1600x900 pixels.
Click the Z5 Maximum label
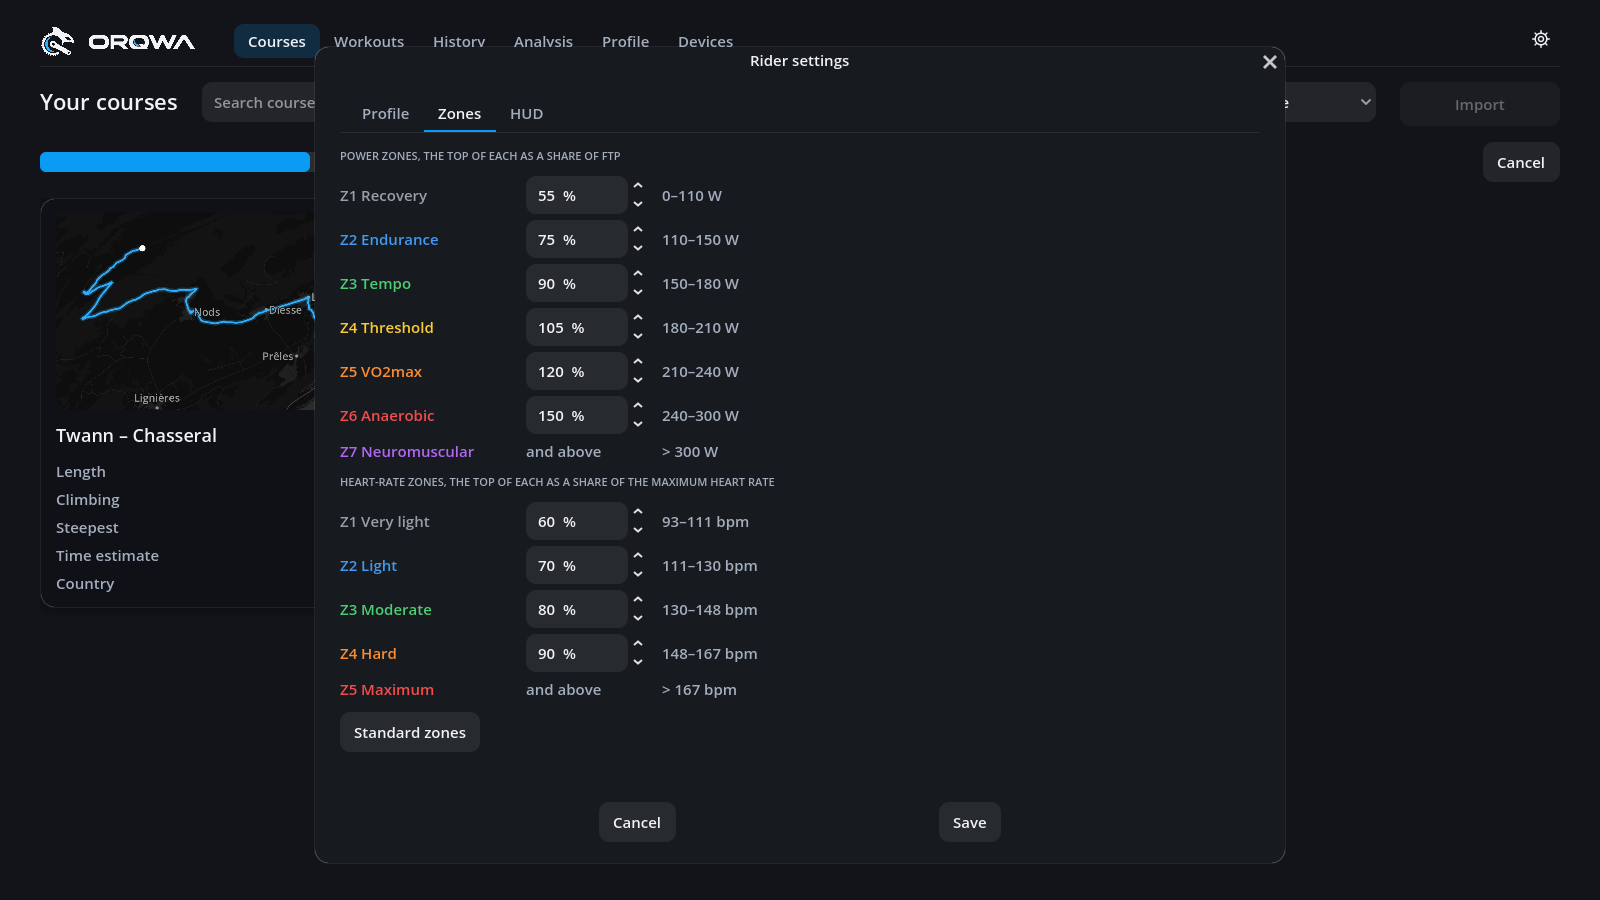pos(387,690)
